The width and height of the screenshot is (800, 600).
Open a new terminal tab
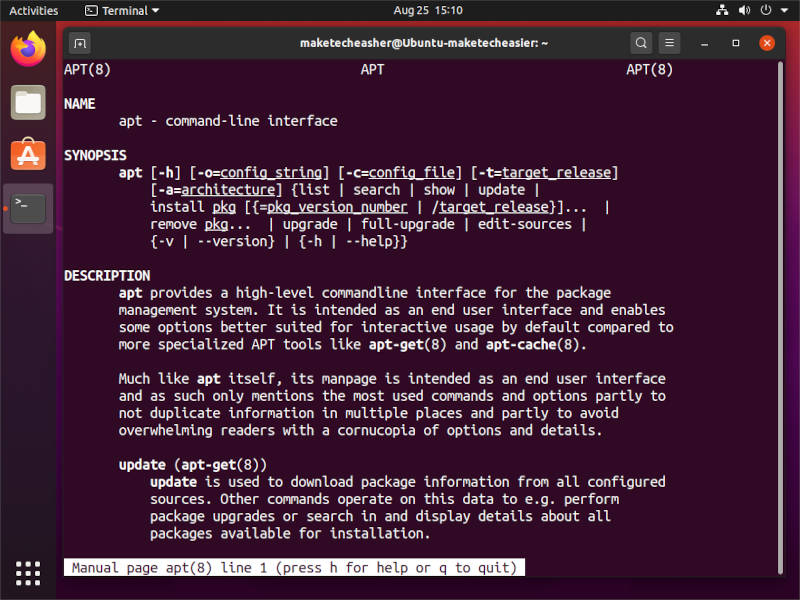point(79,43)
